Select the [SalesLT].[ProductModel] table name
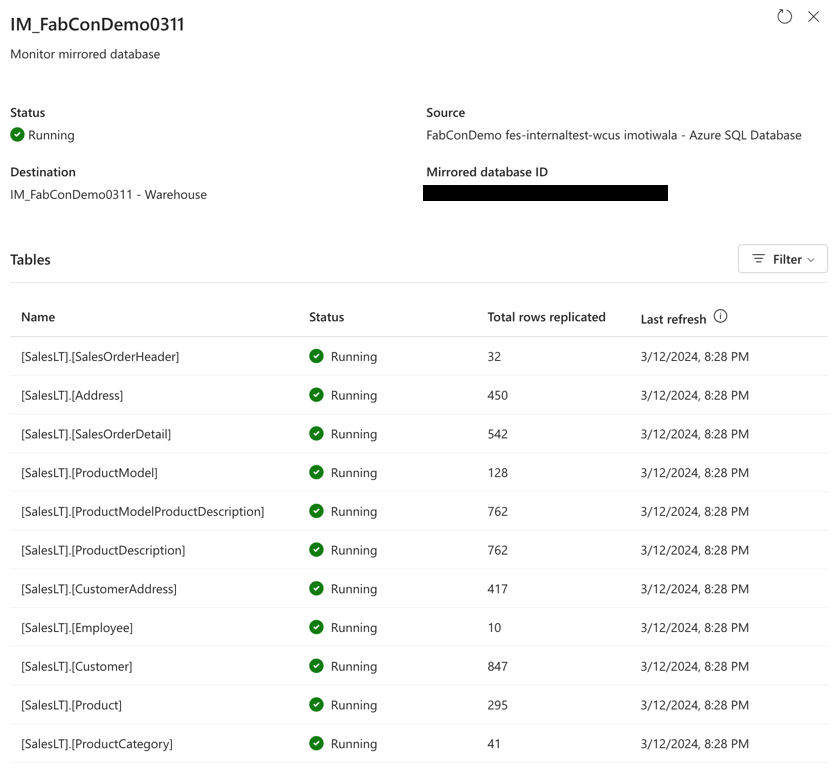 [89, 473]
